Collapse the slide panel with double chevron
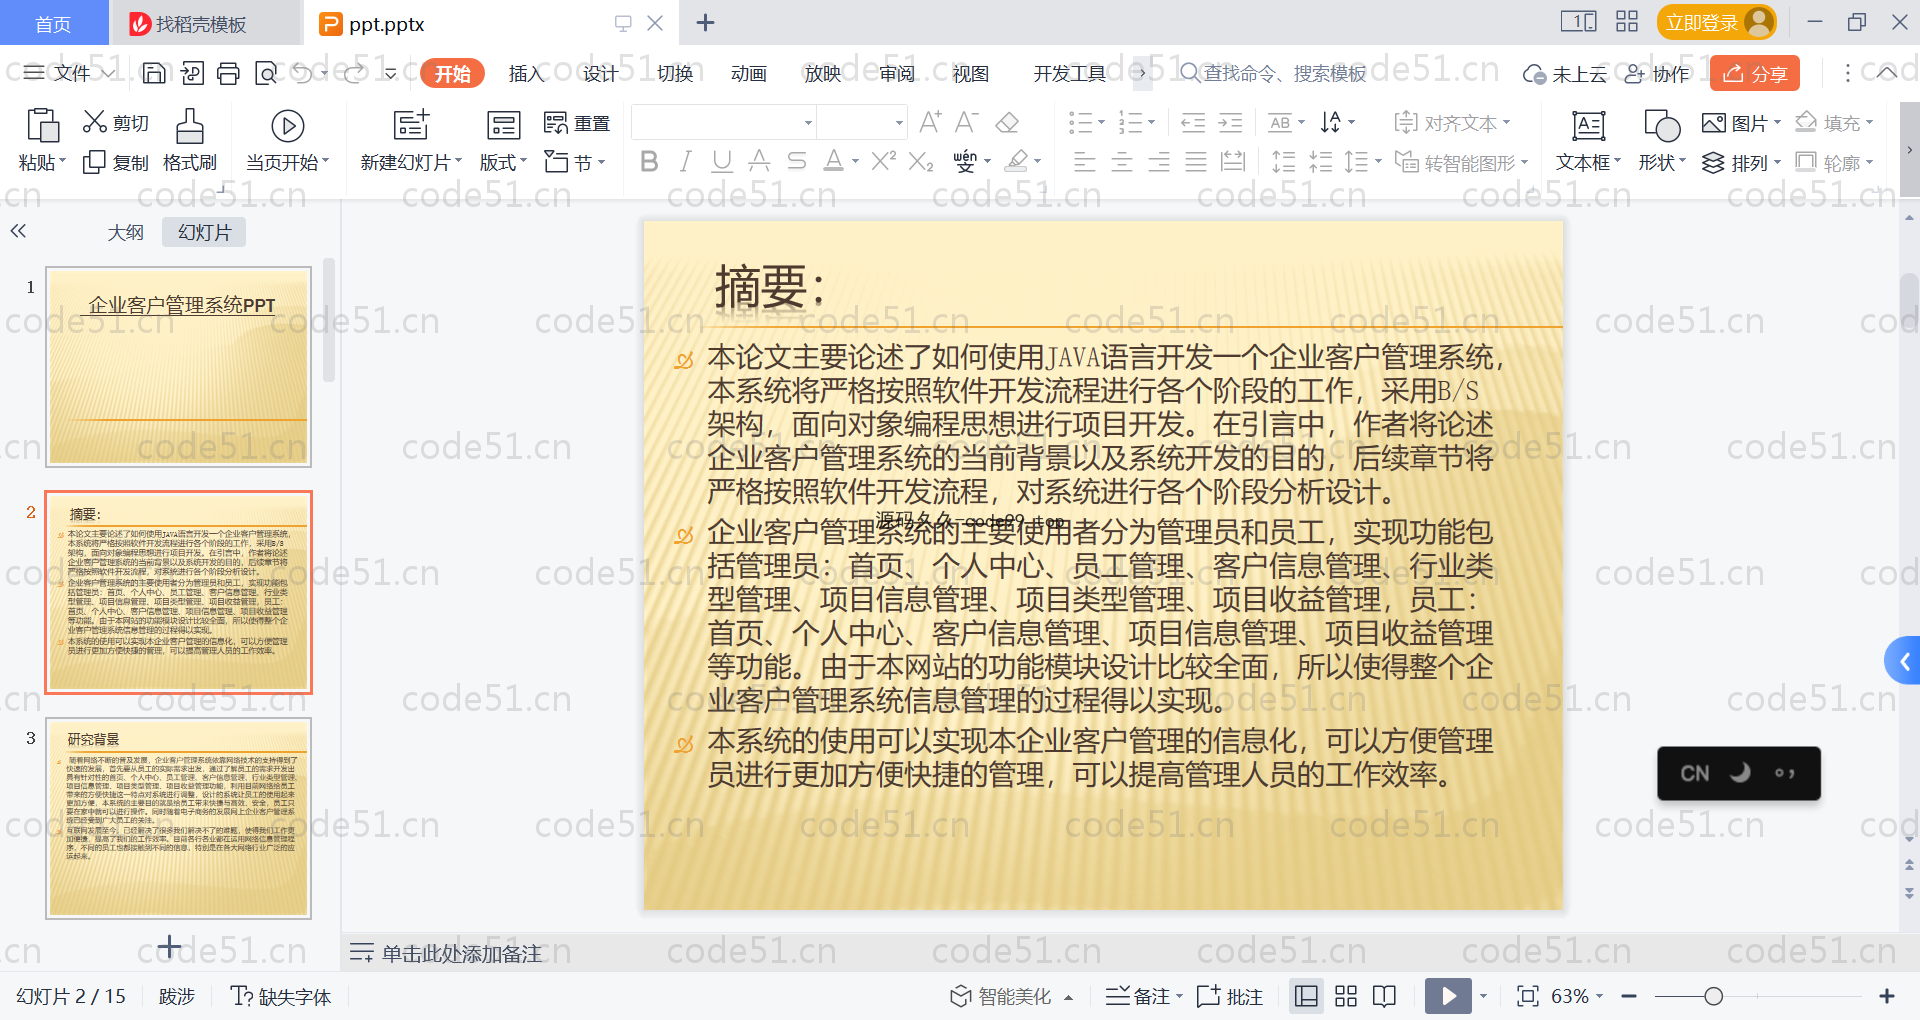 [18, 231]
